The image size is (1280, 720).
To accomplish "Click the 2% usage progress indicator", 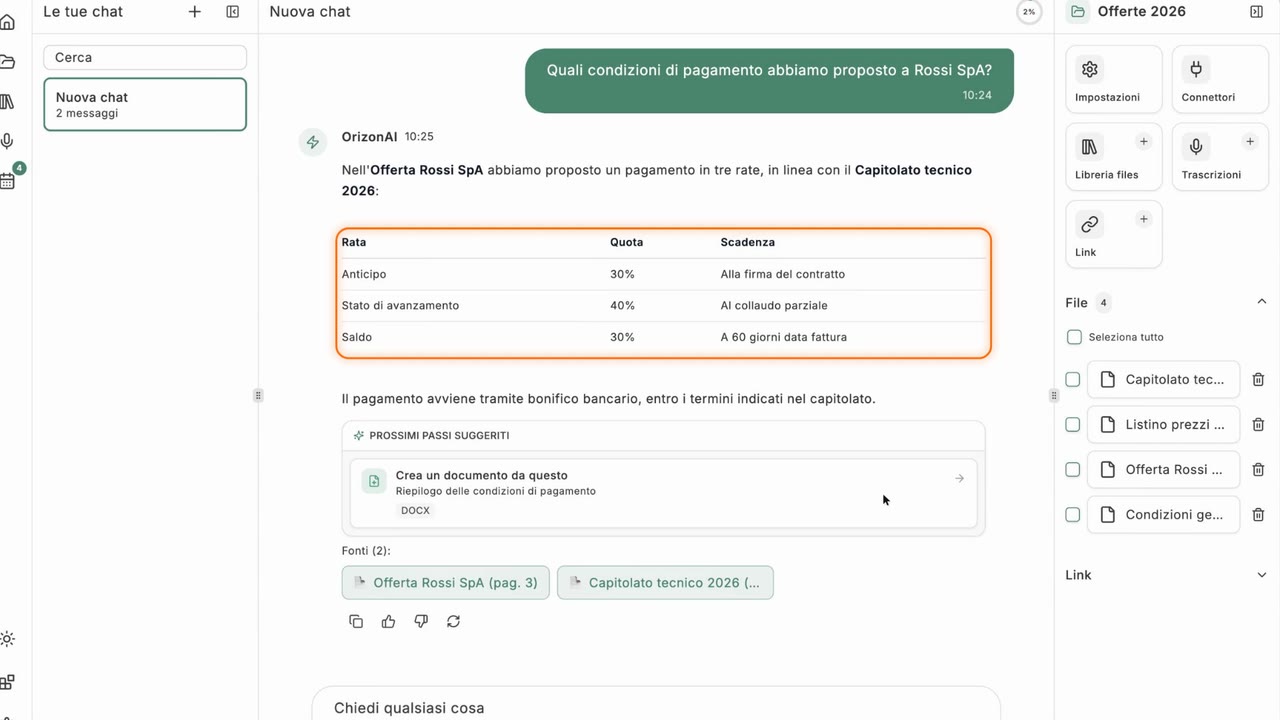I will [x=1028, y=12].
